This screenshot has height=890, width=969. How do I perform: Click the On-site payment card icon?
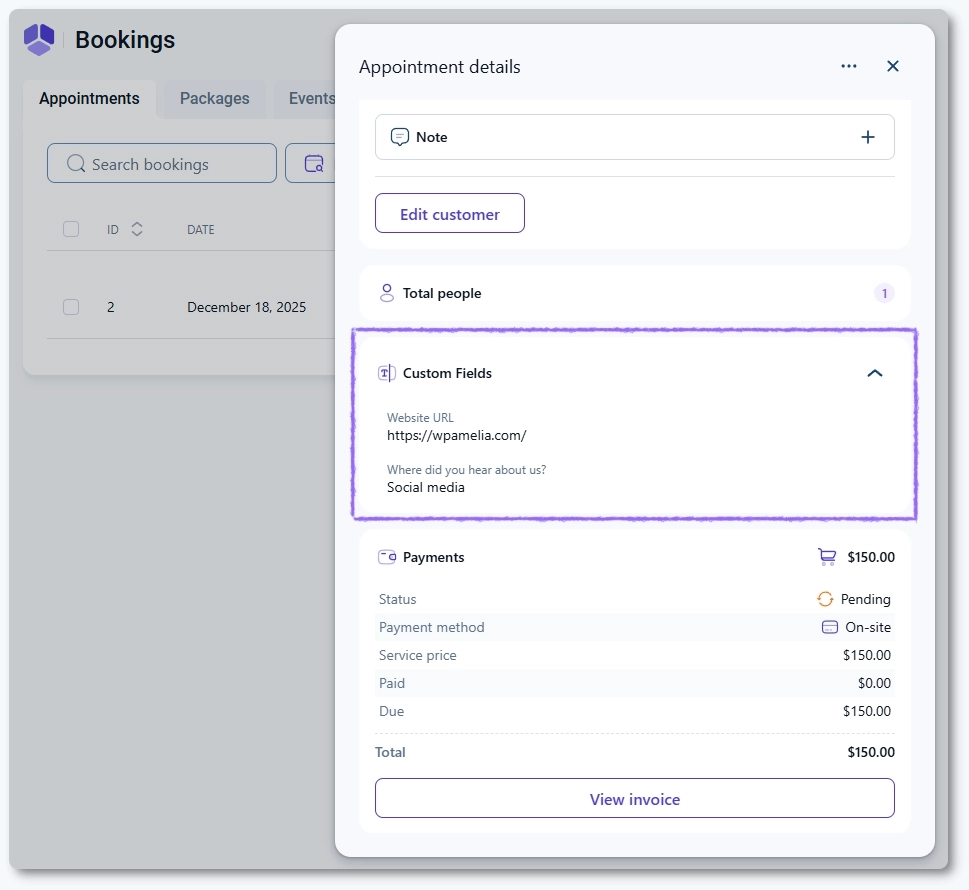[829, 627]
